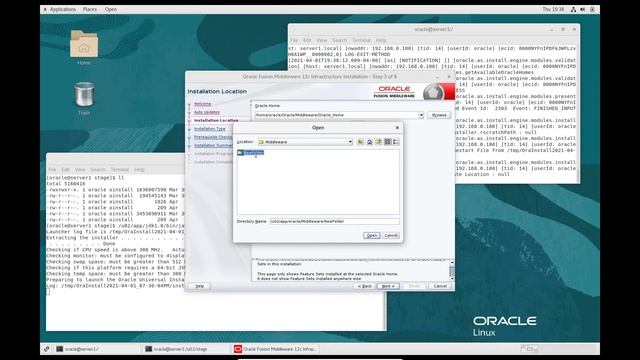Screen dimensions: 640x360
Task: Click the installer message pane scrollbar
Action: point(452,270)
